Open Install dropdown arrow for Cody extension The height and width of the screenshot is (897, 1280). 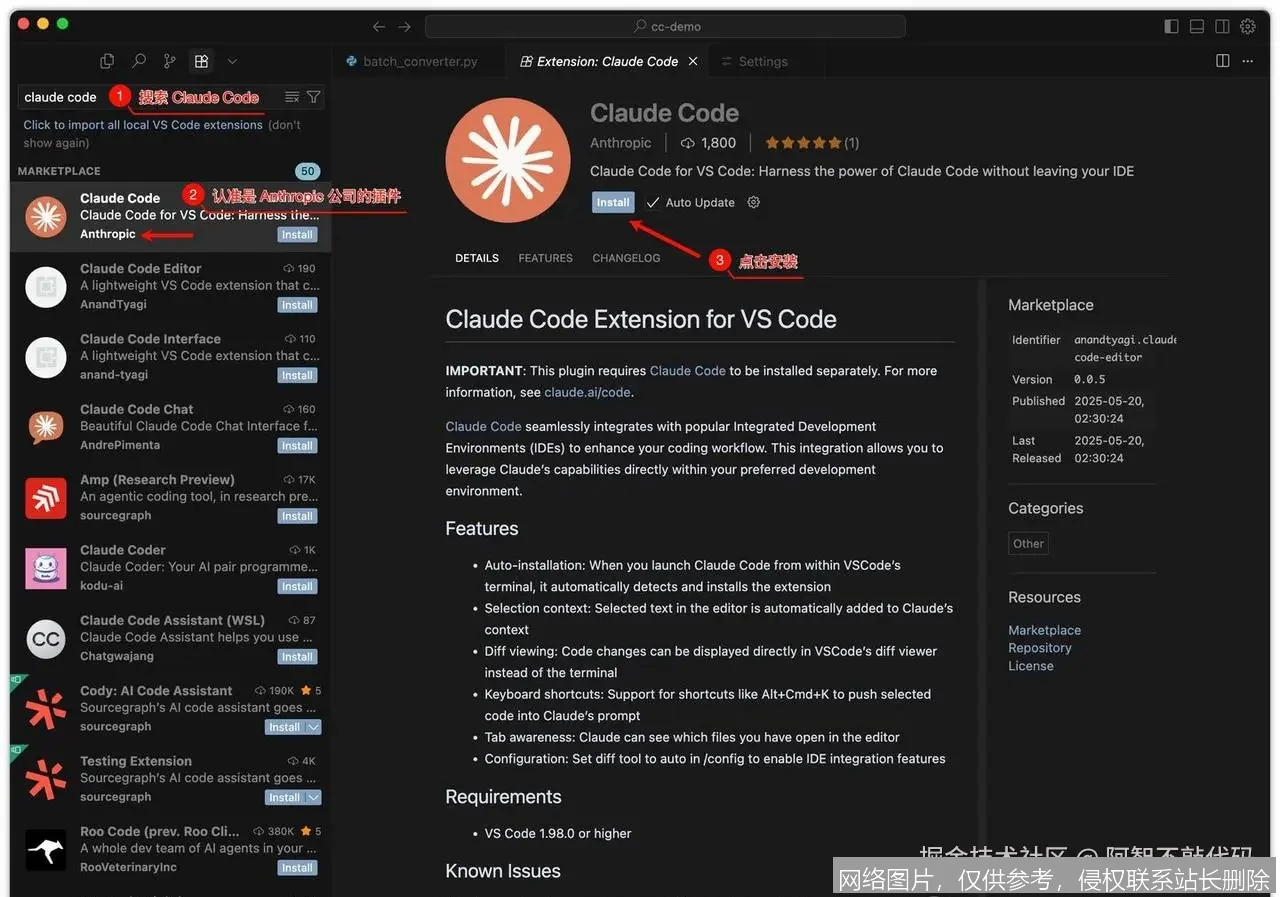tap(313, 727)
